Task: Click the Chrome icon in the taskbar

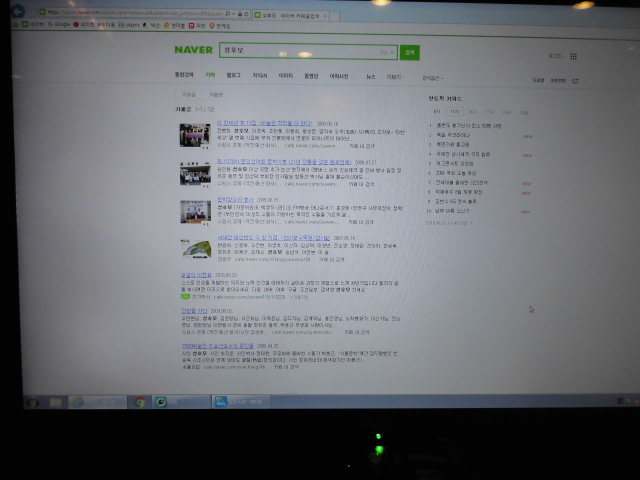Action: (x=140, y=402)
